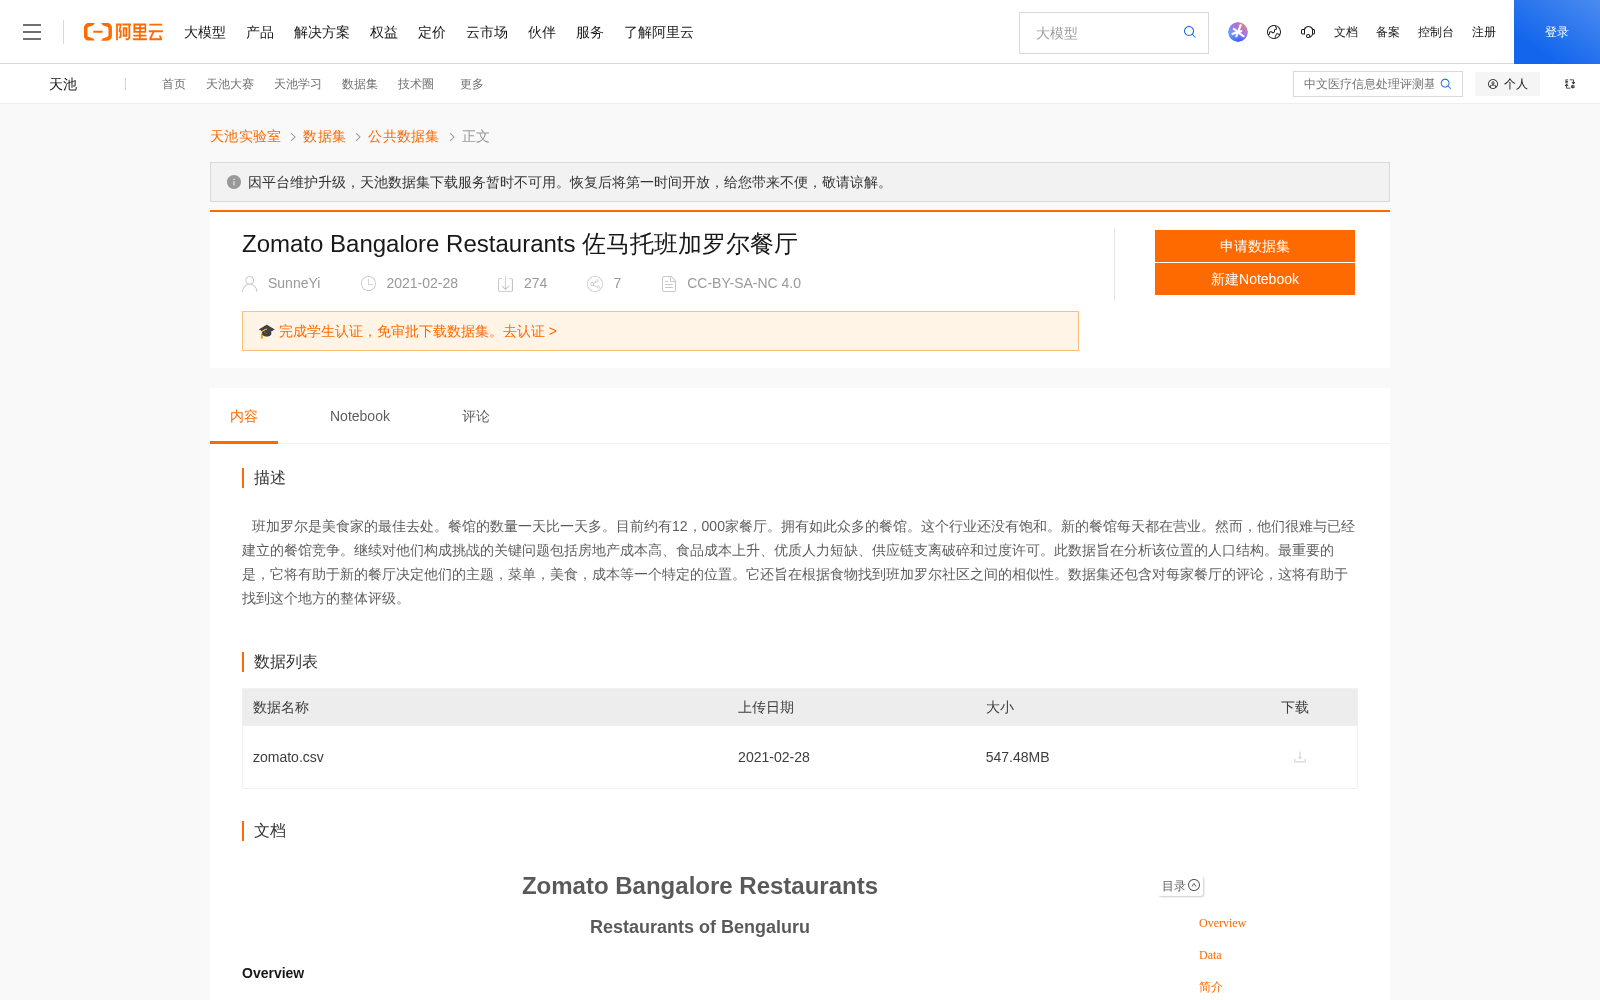Open the 伙伴 menu item
This screenshot has height=1000, width=1600.
pyautogui.click(x=542, y=32)
